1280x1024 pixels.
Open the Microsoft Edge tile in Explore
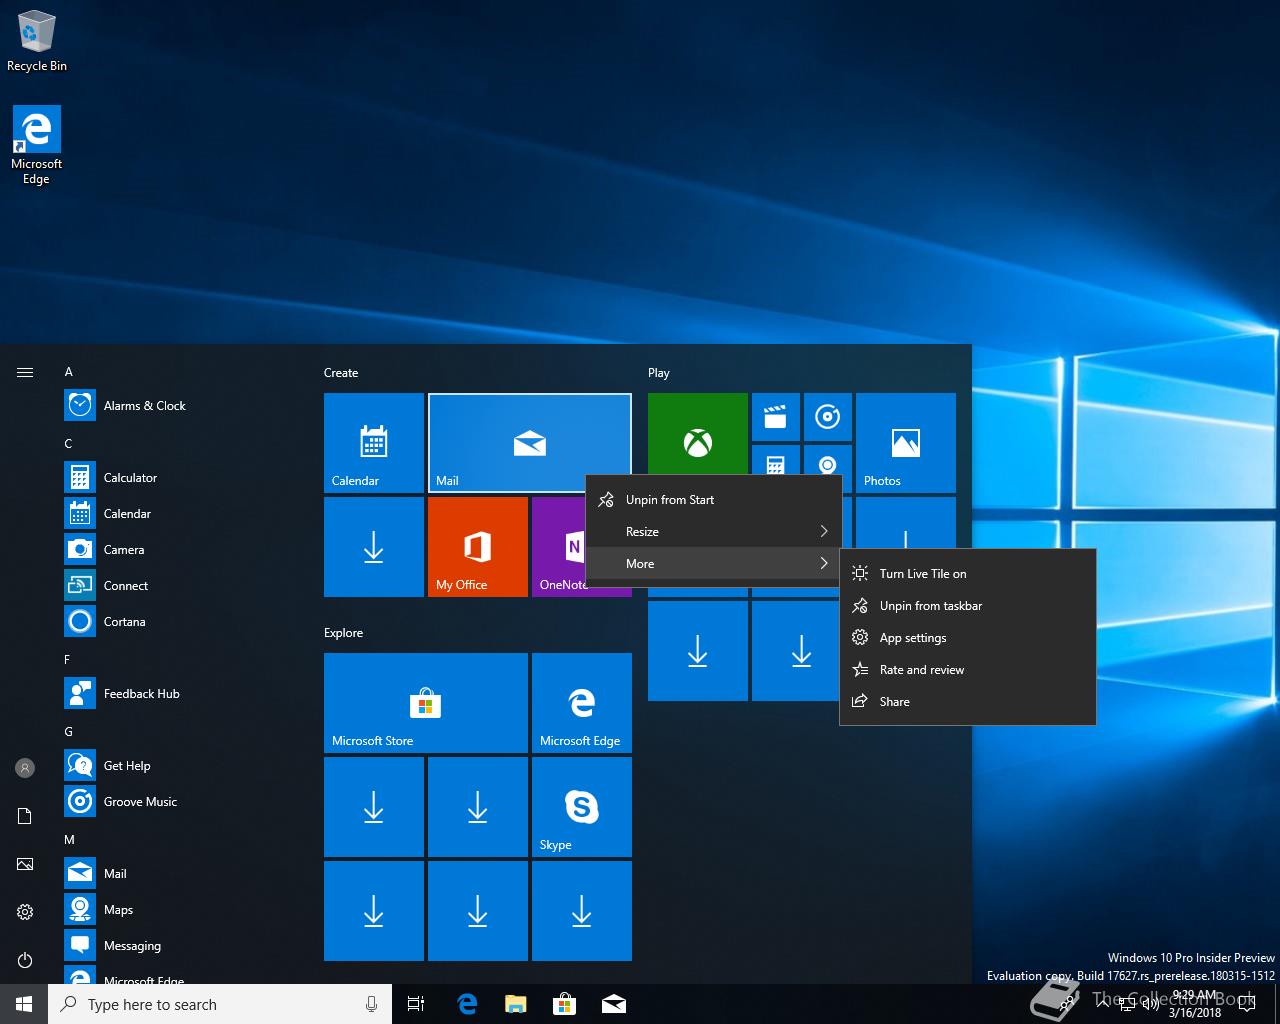pyautogui.click(x=582, y=703)
